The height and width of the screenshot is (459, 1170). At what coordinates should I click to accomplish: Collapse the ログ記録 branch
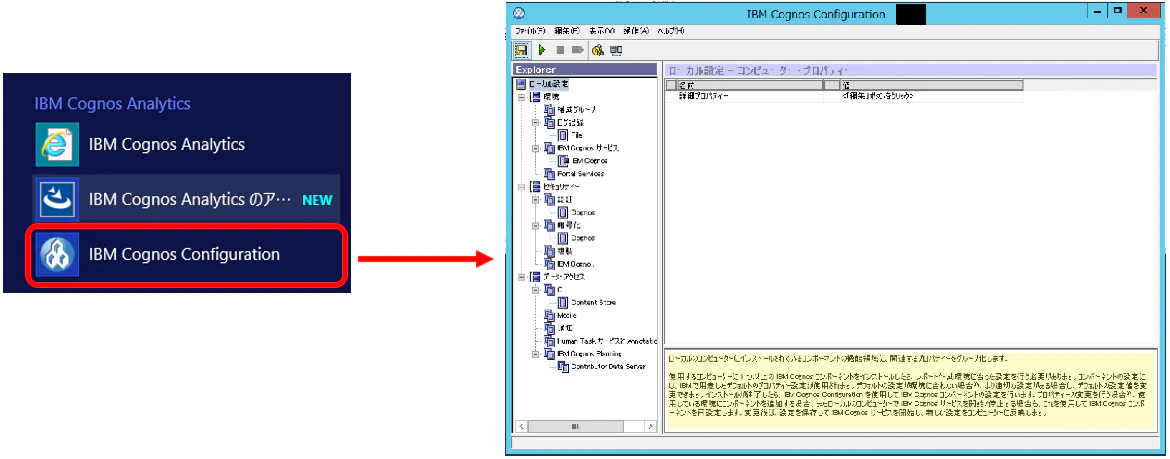click(x=535, y=122)
